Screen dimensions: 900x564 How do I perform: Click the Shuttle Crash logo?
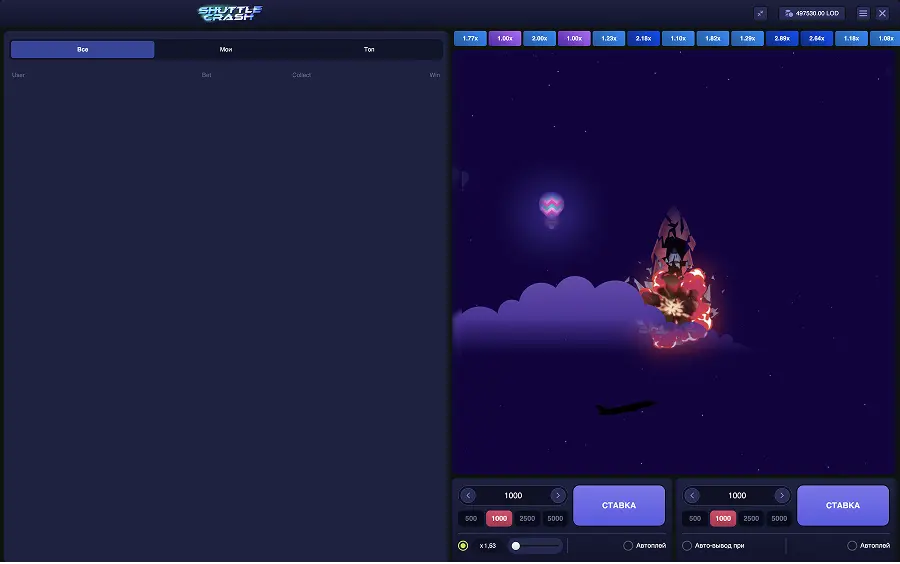point(230,13)
